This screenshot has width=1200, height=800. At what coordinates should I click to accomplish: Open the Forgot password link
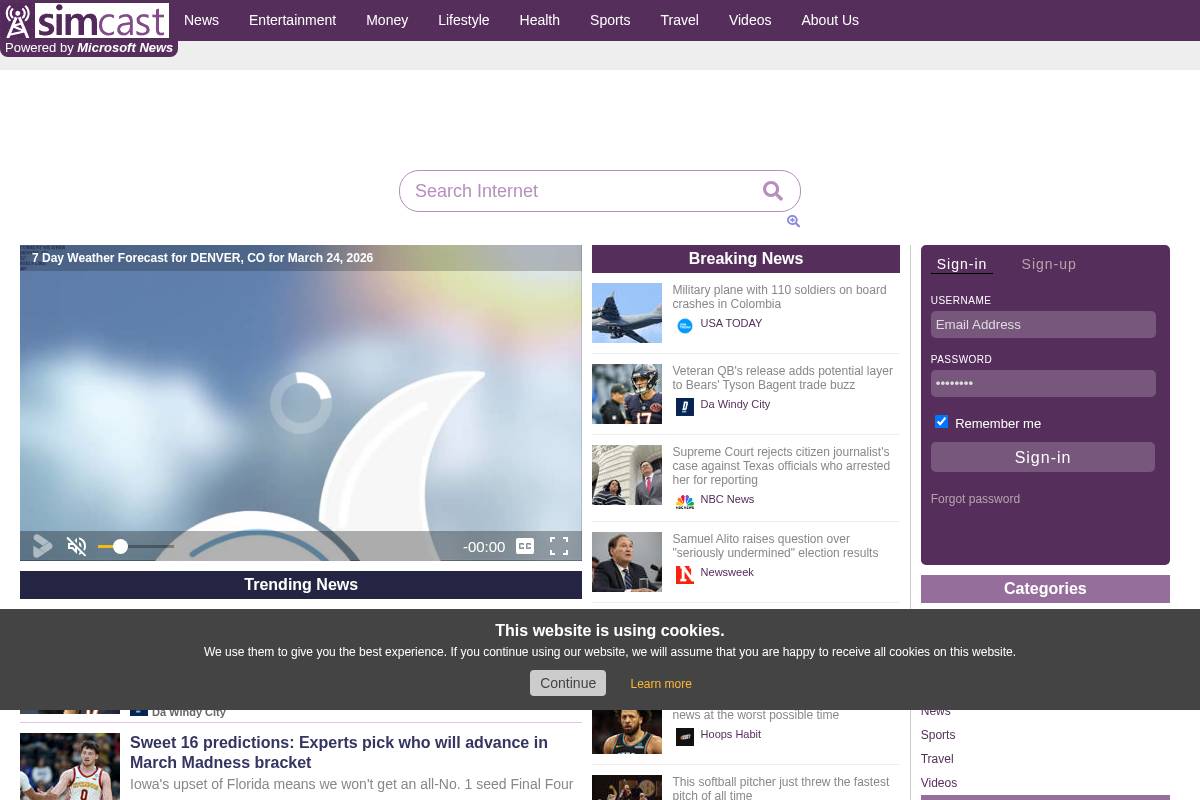(x=975, y=499)
